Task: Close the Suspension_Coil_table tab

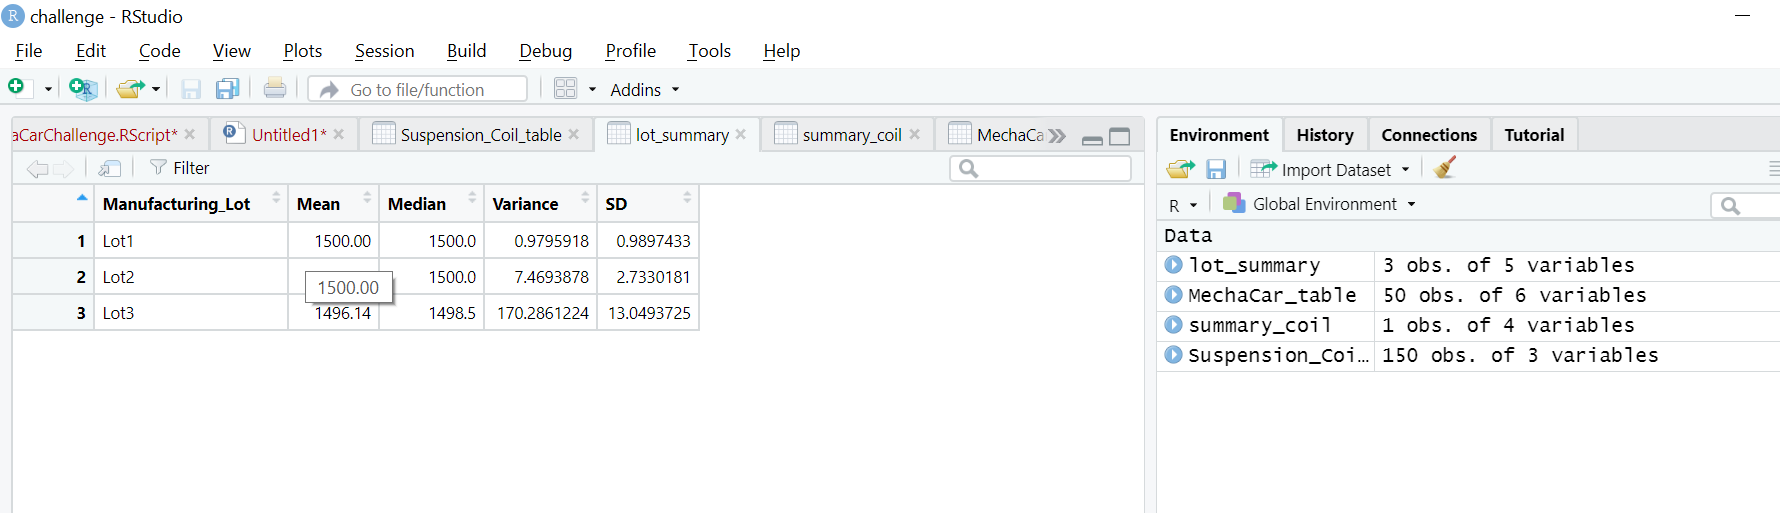Action: pyautogui.click(x=573, y=134)
